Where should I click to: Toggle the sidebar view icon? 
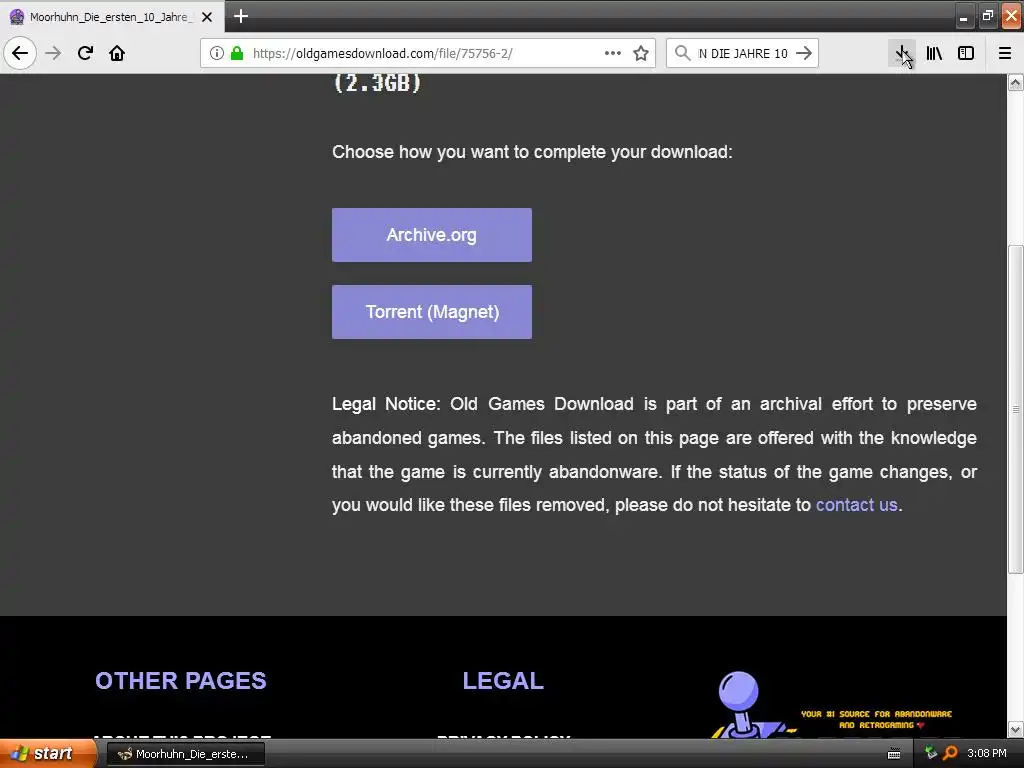click(x=966, y=53)
